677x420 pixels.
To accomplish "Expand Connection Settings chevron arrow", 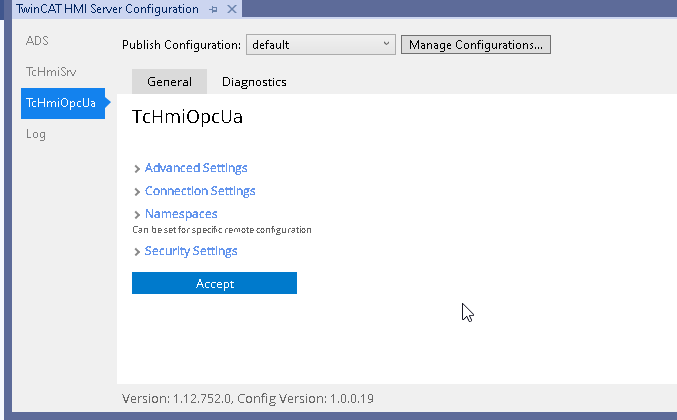I will 137,192.
